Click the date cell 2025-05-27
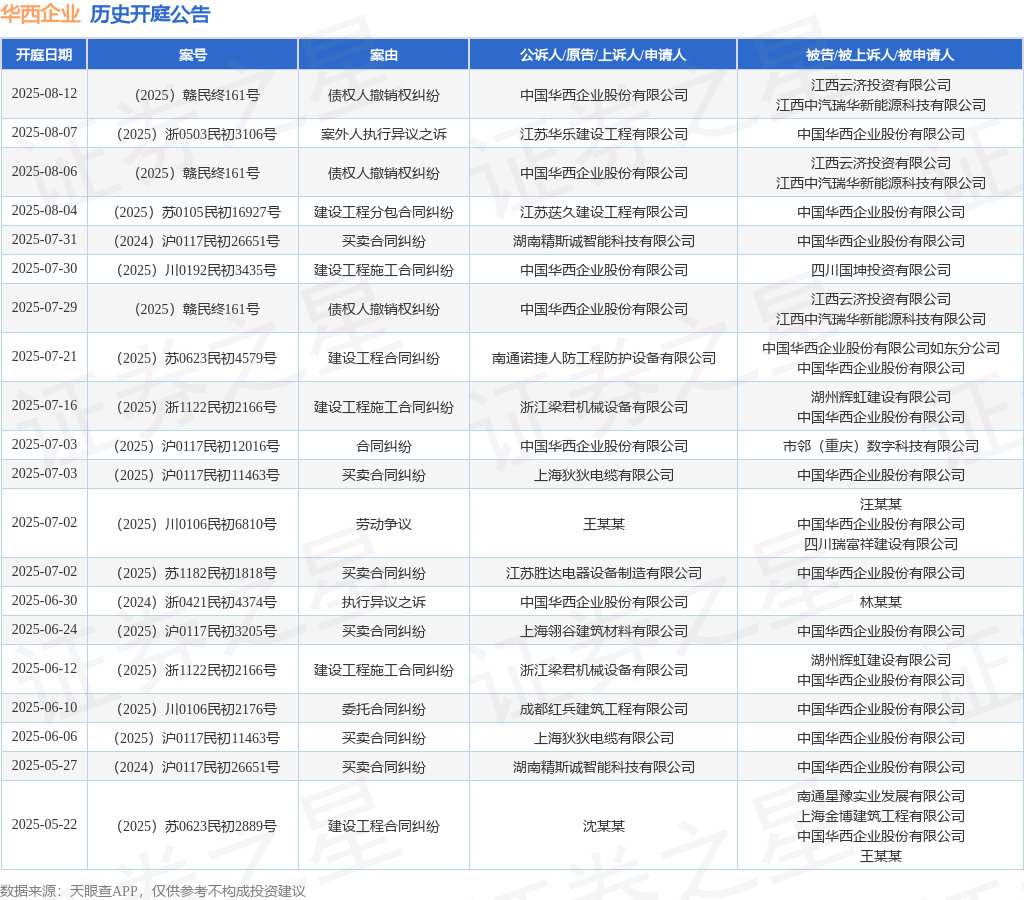This screenshot has height=900, width=1024. (44, 765)
